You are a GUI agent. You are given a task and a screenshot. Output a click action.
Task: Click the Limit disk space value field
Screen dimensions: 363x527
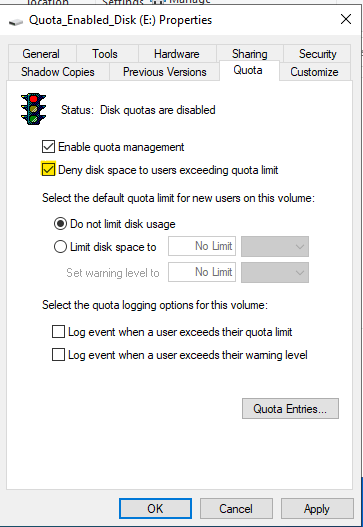click(202, 246)
